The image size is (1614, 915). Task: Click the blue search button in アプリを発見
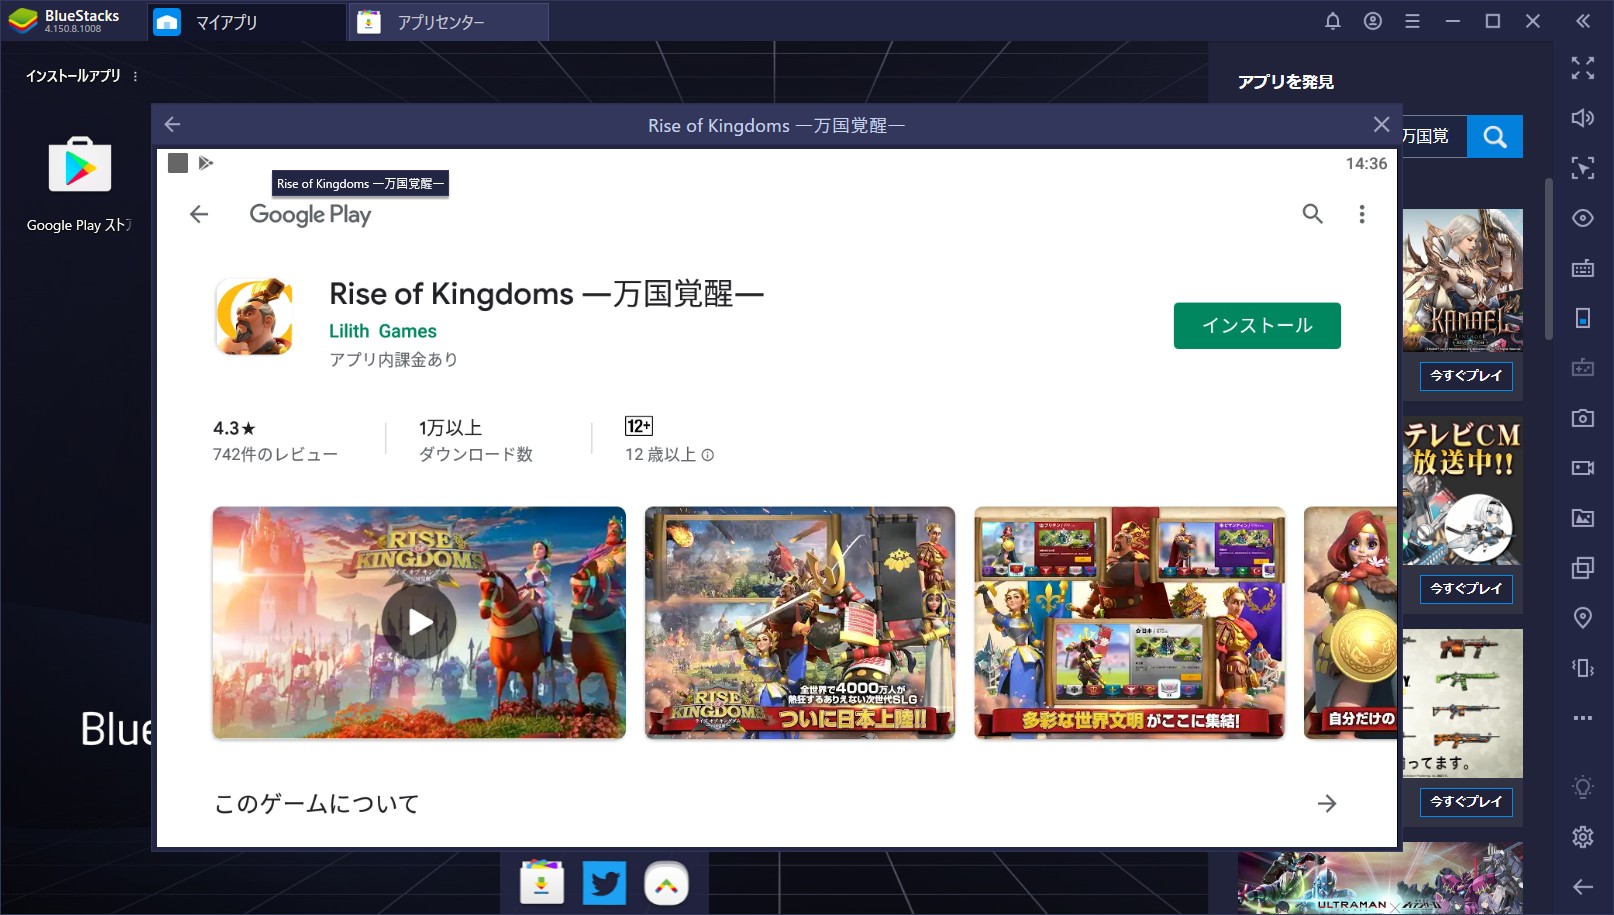click(1495, 136)
